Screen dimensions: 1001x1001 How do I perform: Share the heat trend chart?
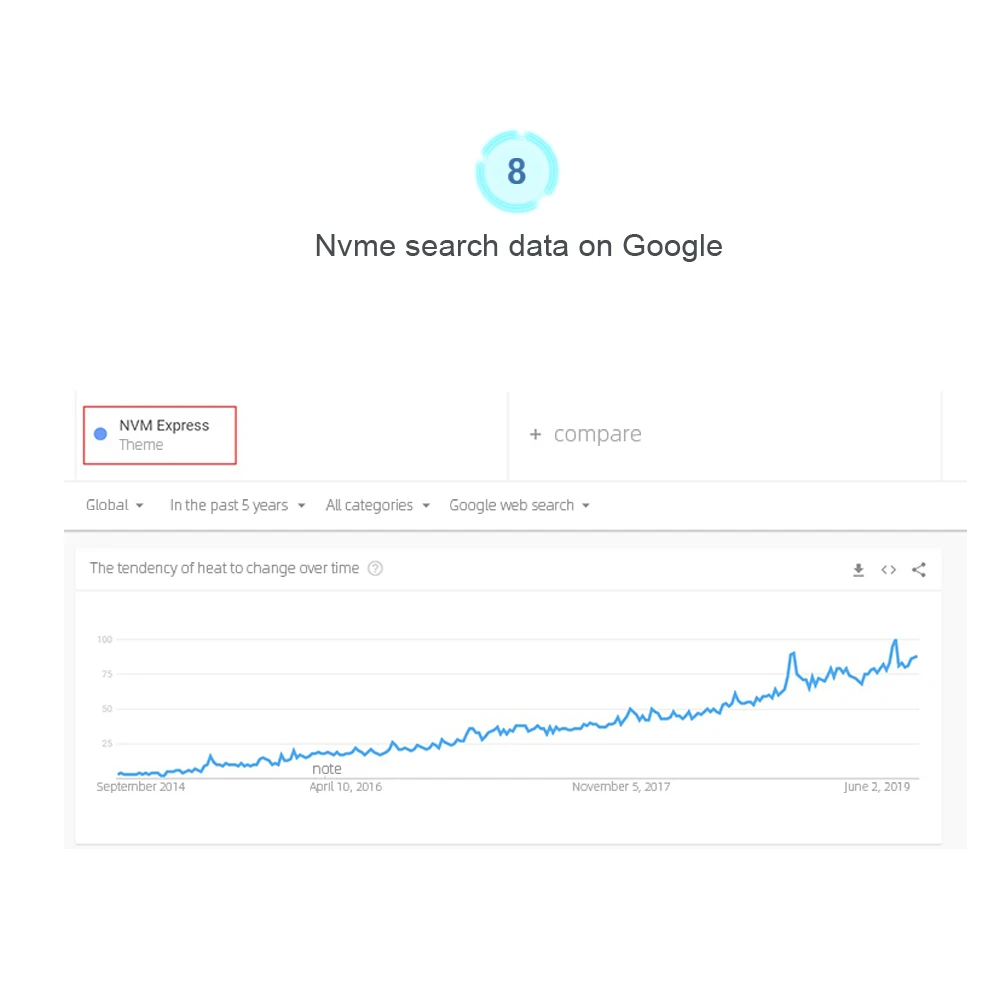click(x=919, y=569)
